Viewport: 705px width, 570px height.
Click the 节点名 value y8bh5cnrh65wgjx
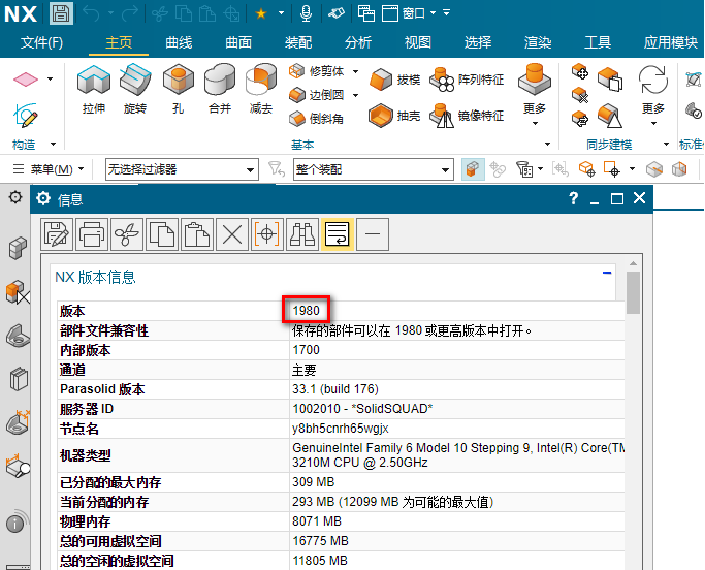point(340,428)
